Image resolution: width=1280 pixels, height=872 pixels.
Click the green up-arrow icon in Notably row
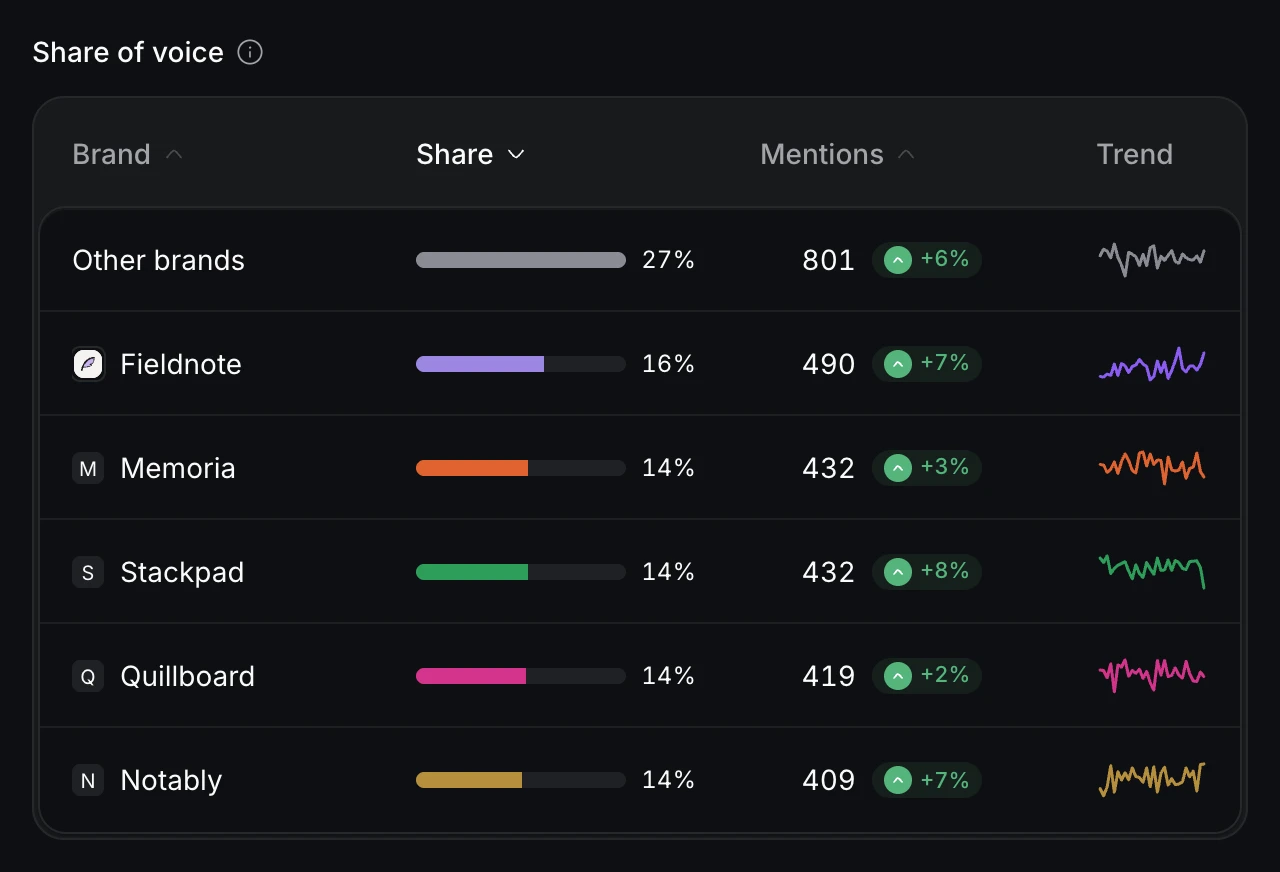898,780
